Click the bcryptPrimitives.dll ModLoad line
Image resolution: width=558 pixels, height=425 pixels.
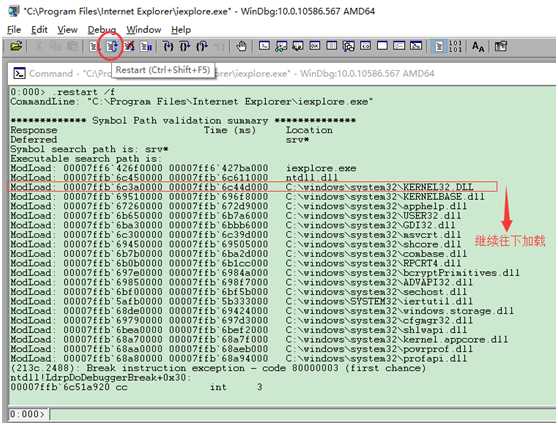pos(264,273)
